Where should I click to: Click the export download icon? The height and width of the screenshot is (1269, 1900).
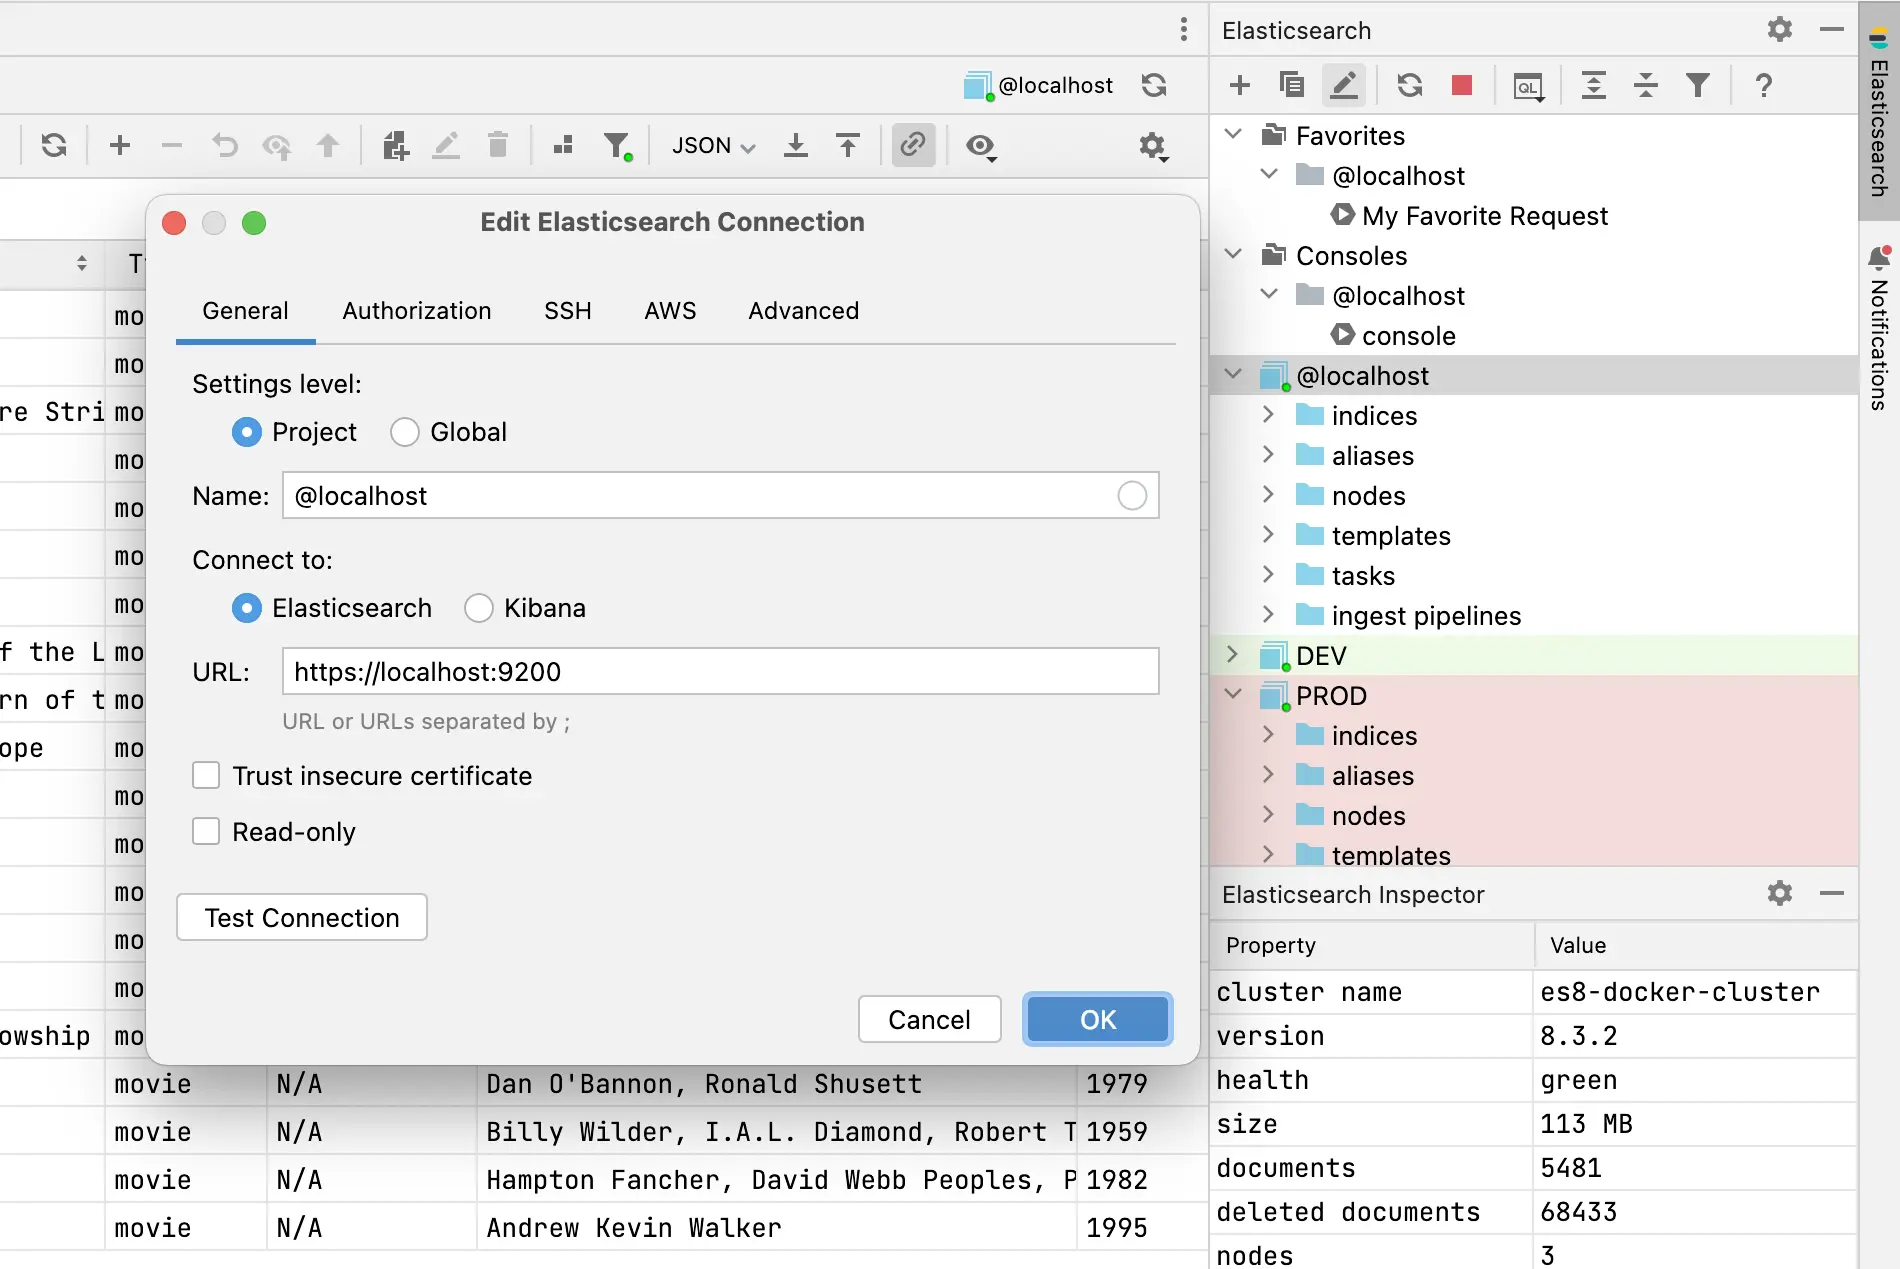pyautogui.click(x=796, y=146)
